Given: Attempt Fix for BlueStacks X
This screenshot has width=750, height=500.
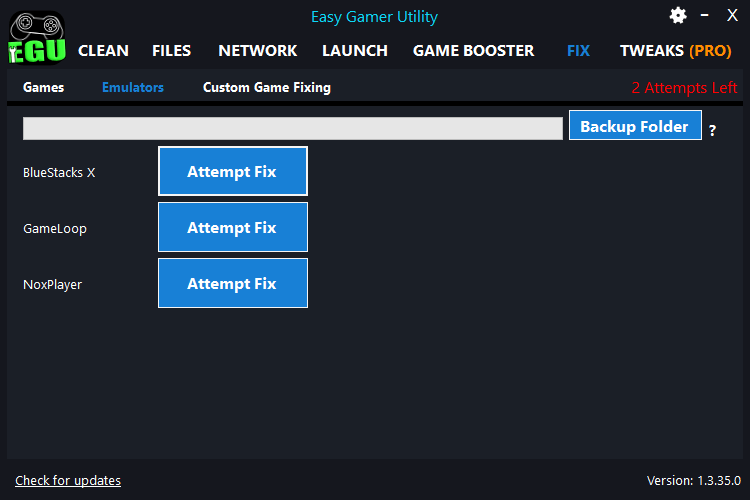Looking at the screenshot, I should click(232, 171).
